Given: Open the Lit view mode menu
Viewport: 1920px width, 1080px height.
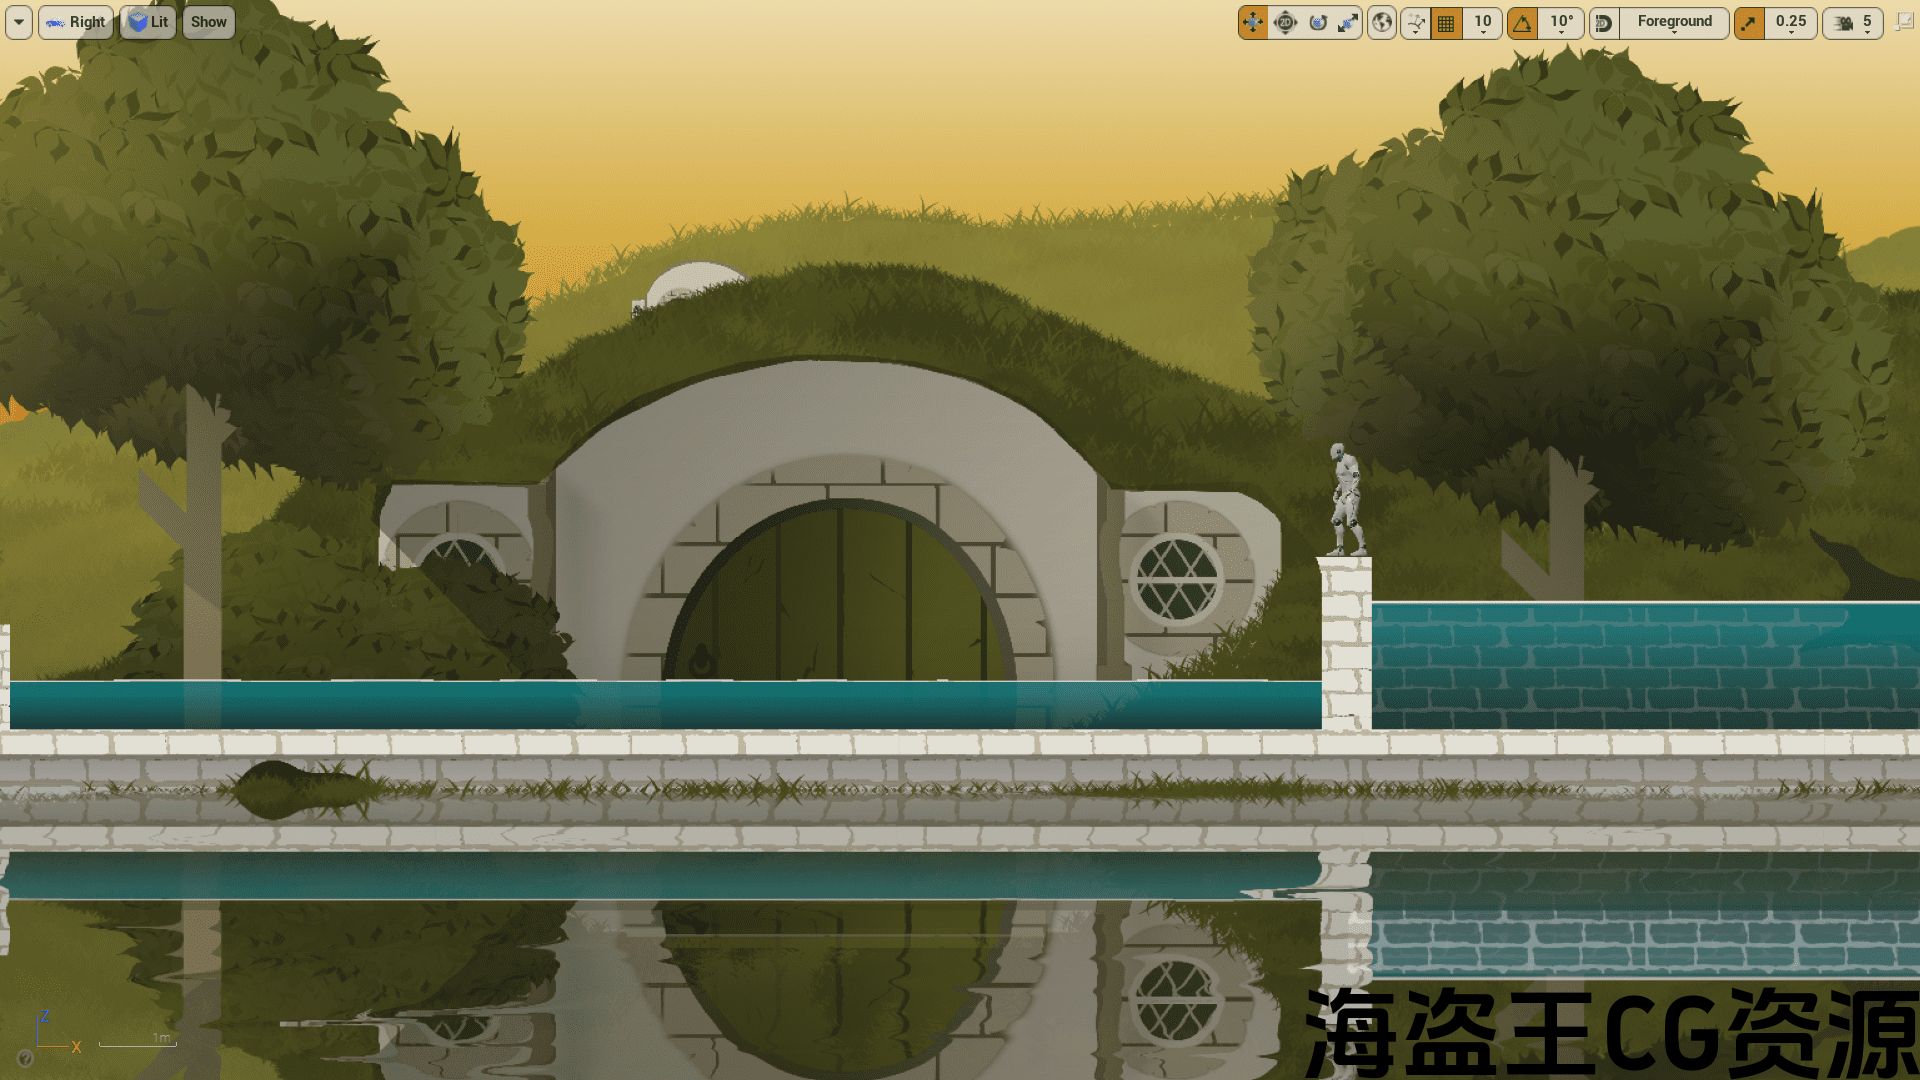Looking at the screenshot, I should (148, 22).
